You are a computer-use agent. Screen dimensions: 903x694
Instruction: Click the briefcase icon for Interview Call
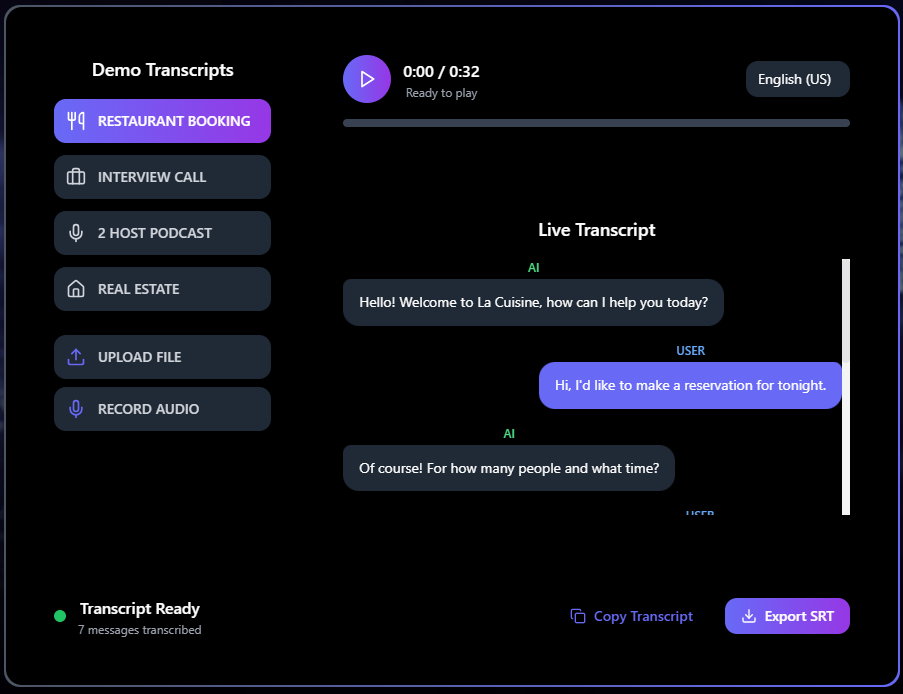tap(75, 177)
